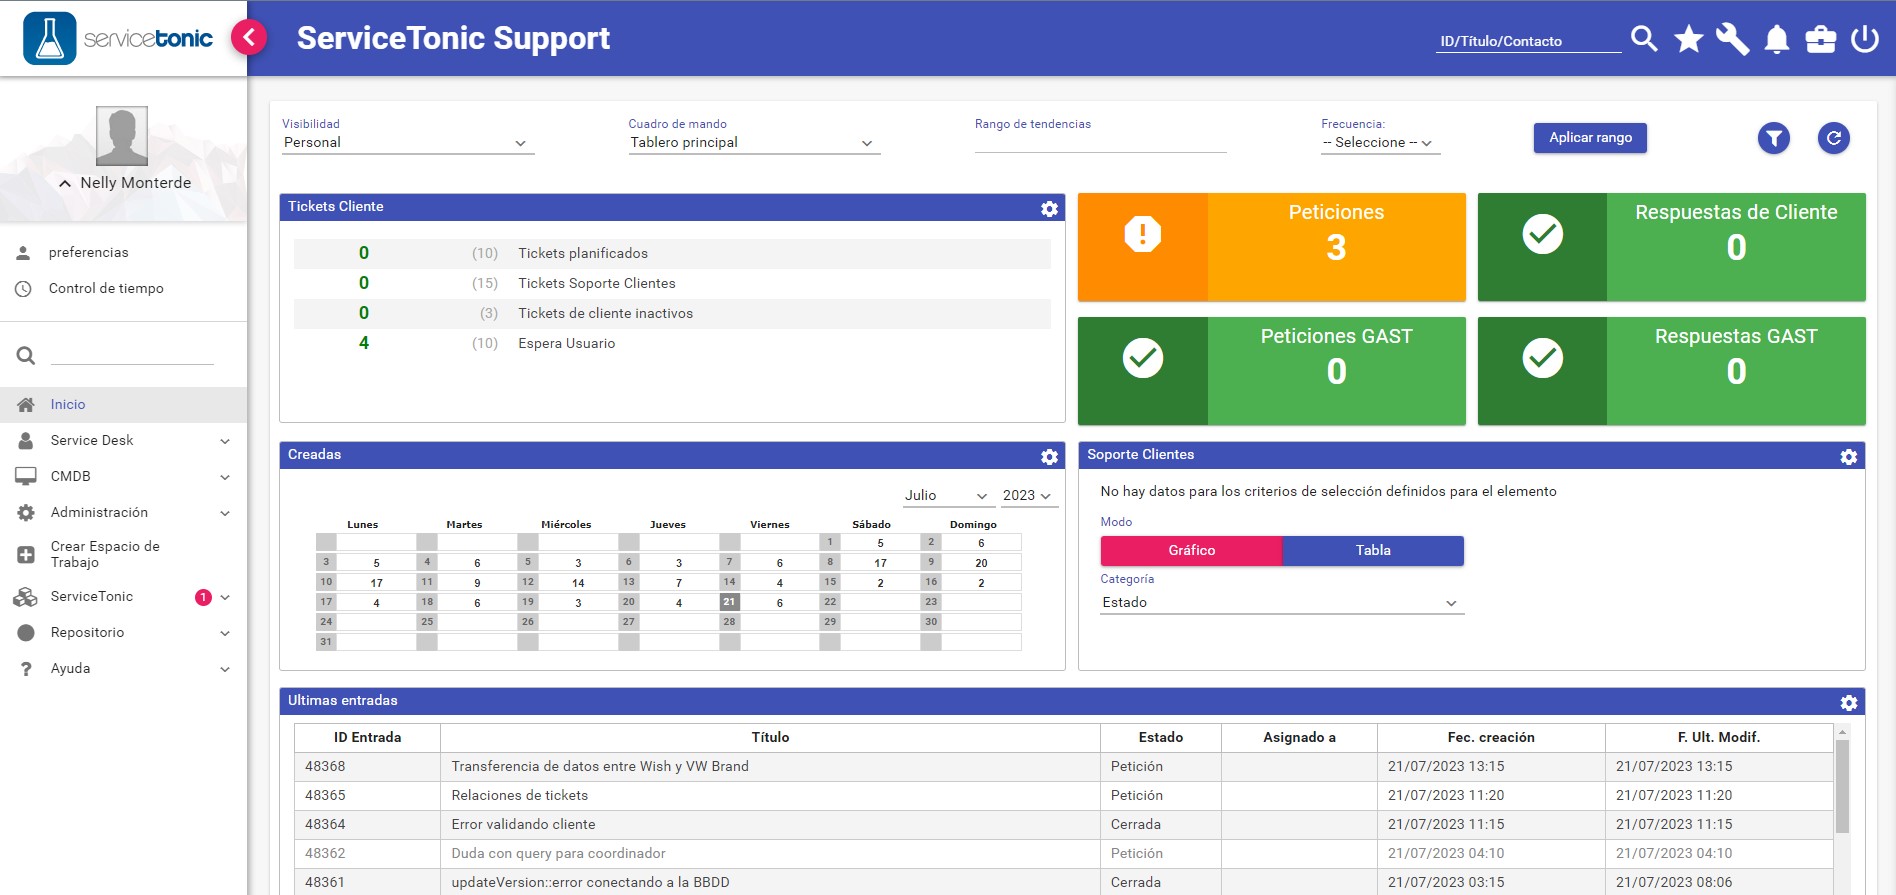Click the Inicio home icon

click(26, 404)
